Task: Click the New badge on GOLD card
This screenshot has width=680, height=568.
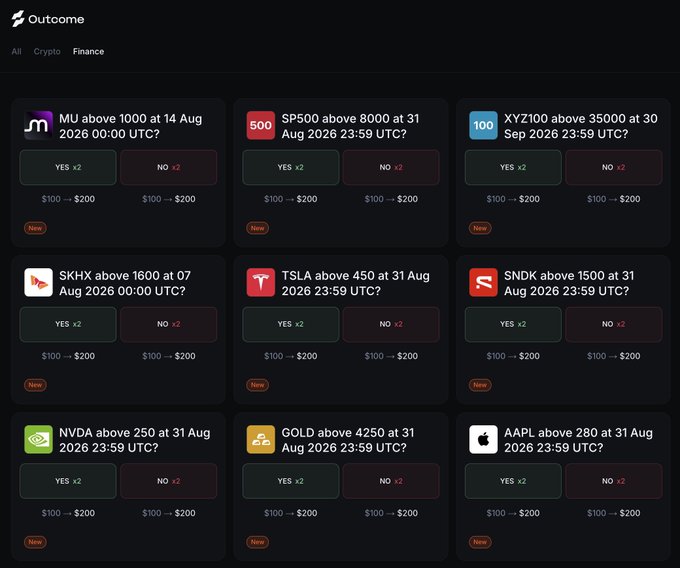Action: click(x=258, y=542)
